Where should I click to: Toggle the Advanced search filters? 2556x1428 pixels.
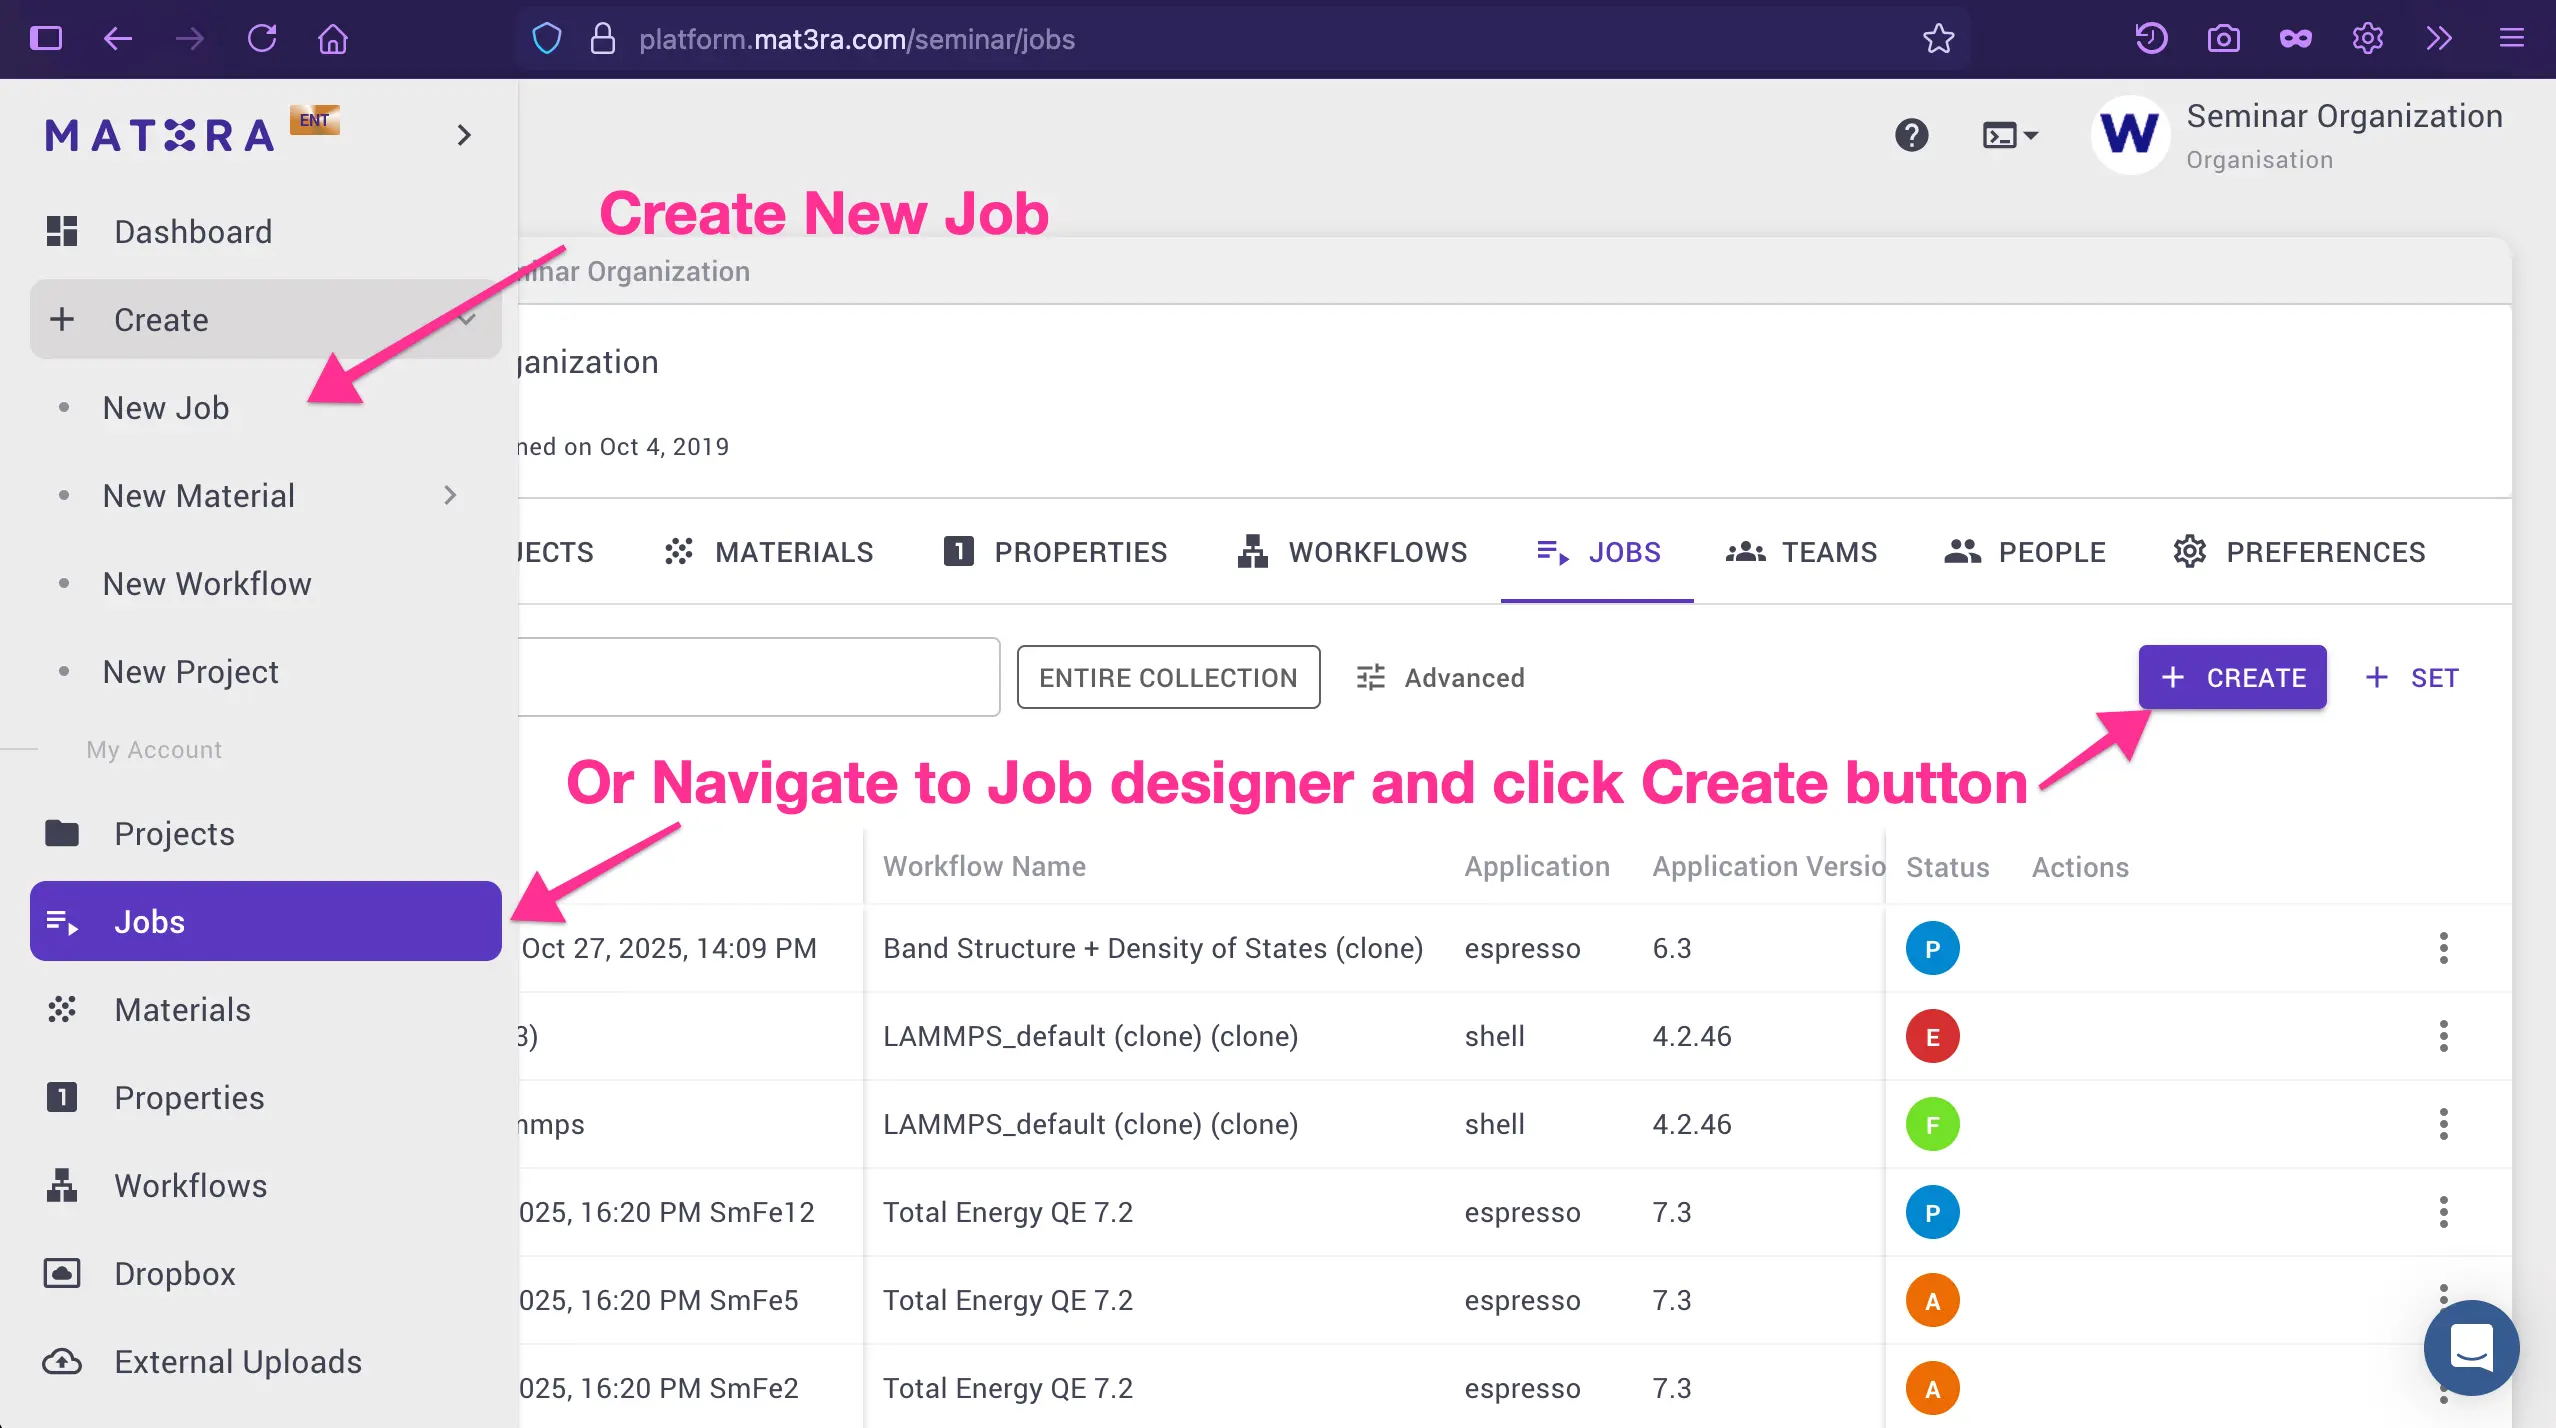(x=1440, y=677)
